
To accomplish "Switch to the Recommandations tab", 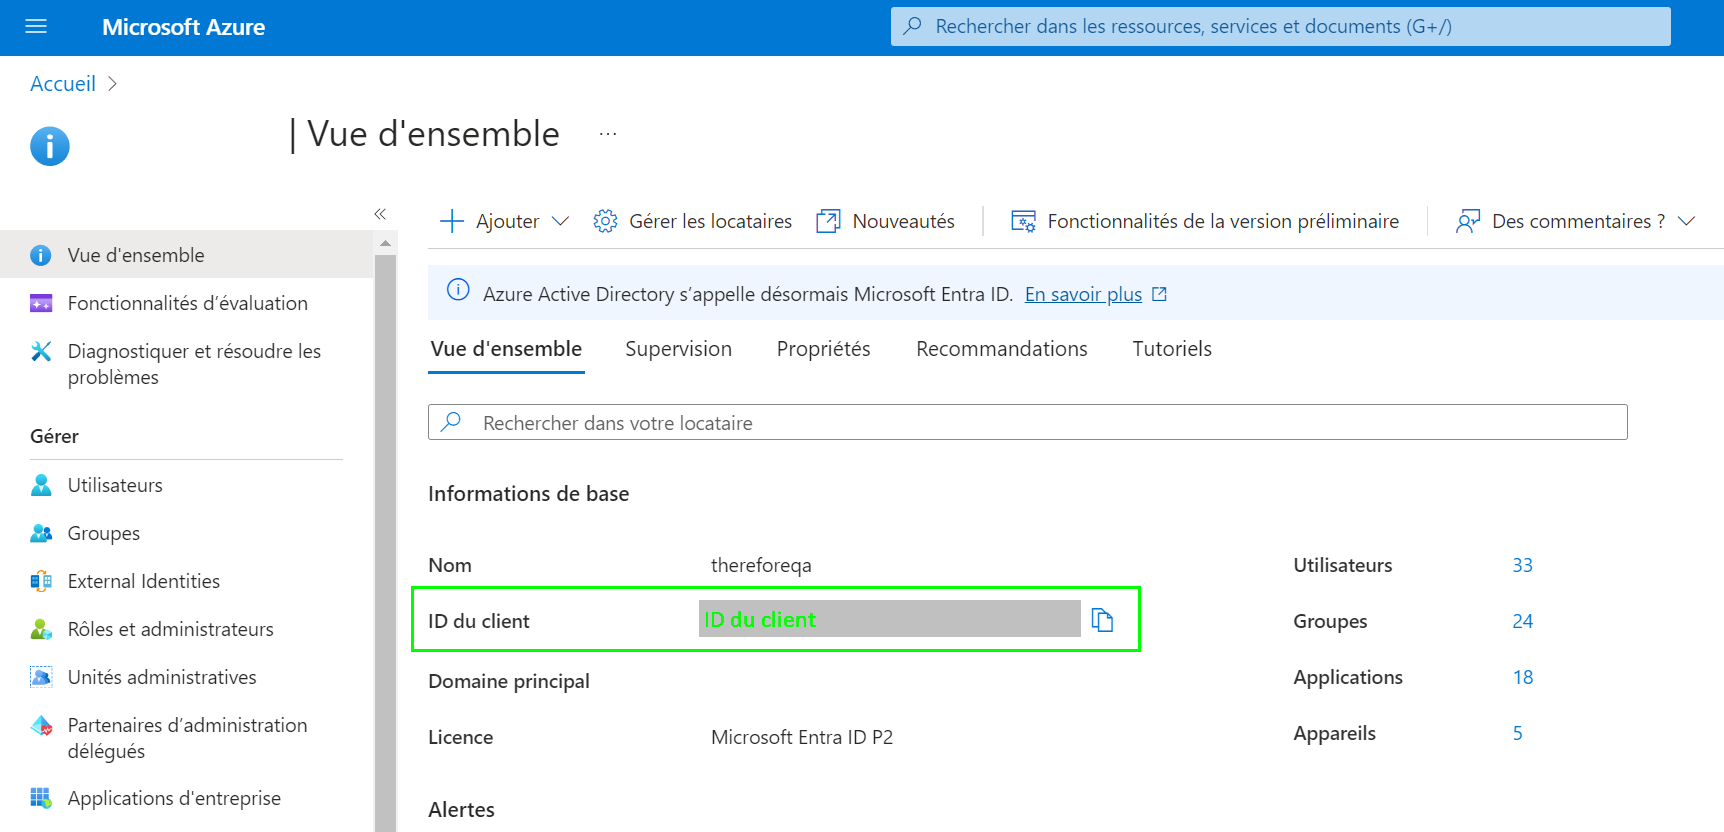I will (1001, 349).
